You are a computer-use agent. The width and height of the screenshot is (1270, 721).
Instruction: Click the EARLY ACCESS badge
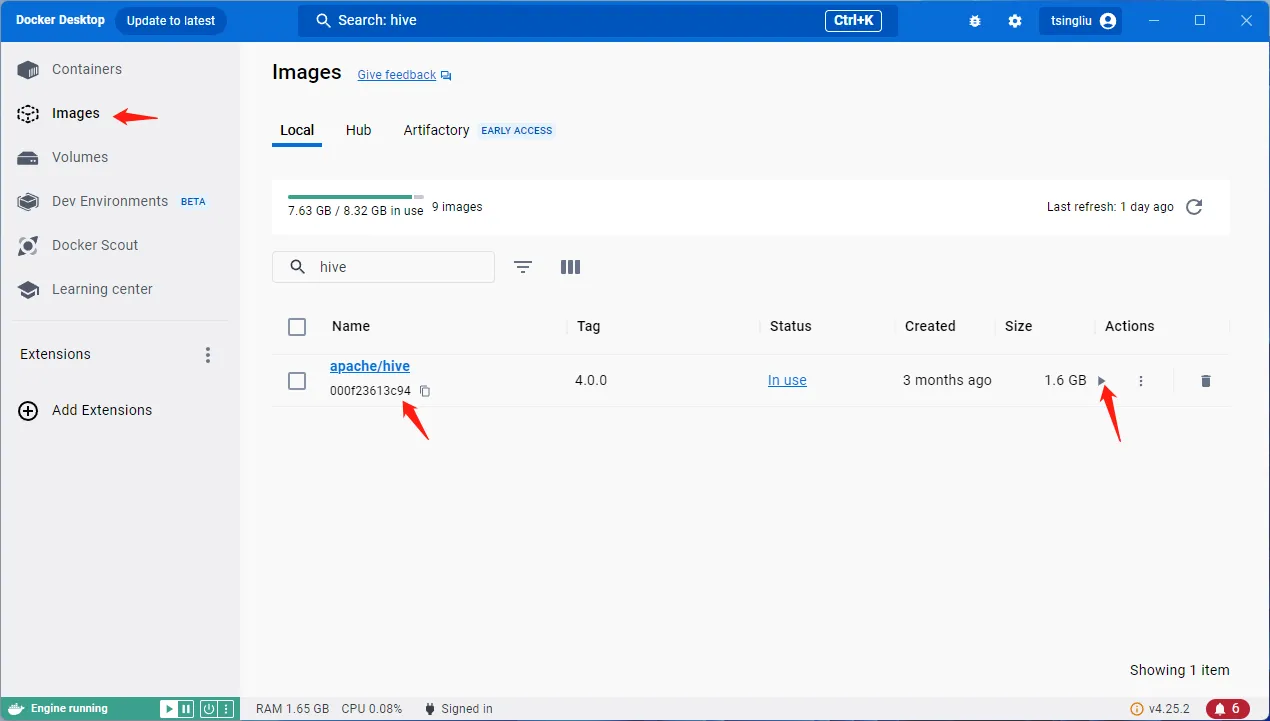coord(517,130)
